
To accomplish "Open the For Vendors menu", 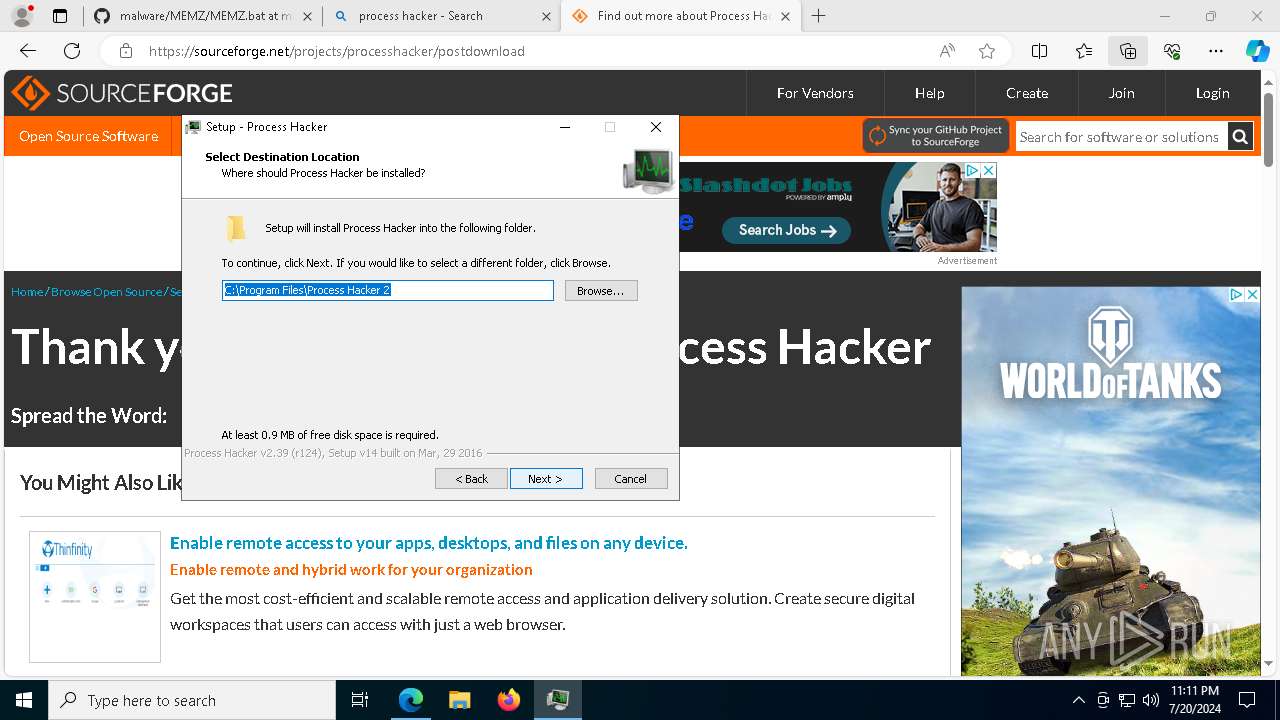I will (x=815, y=93).
